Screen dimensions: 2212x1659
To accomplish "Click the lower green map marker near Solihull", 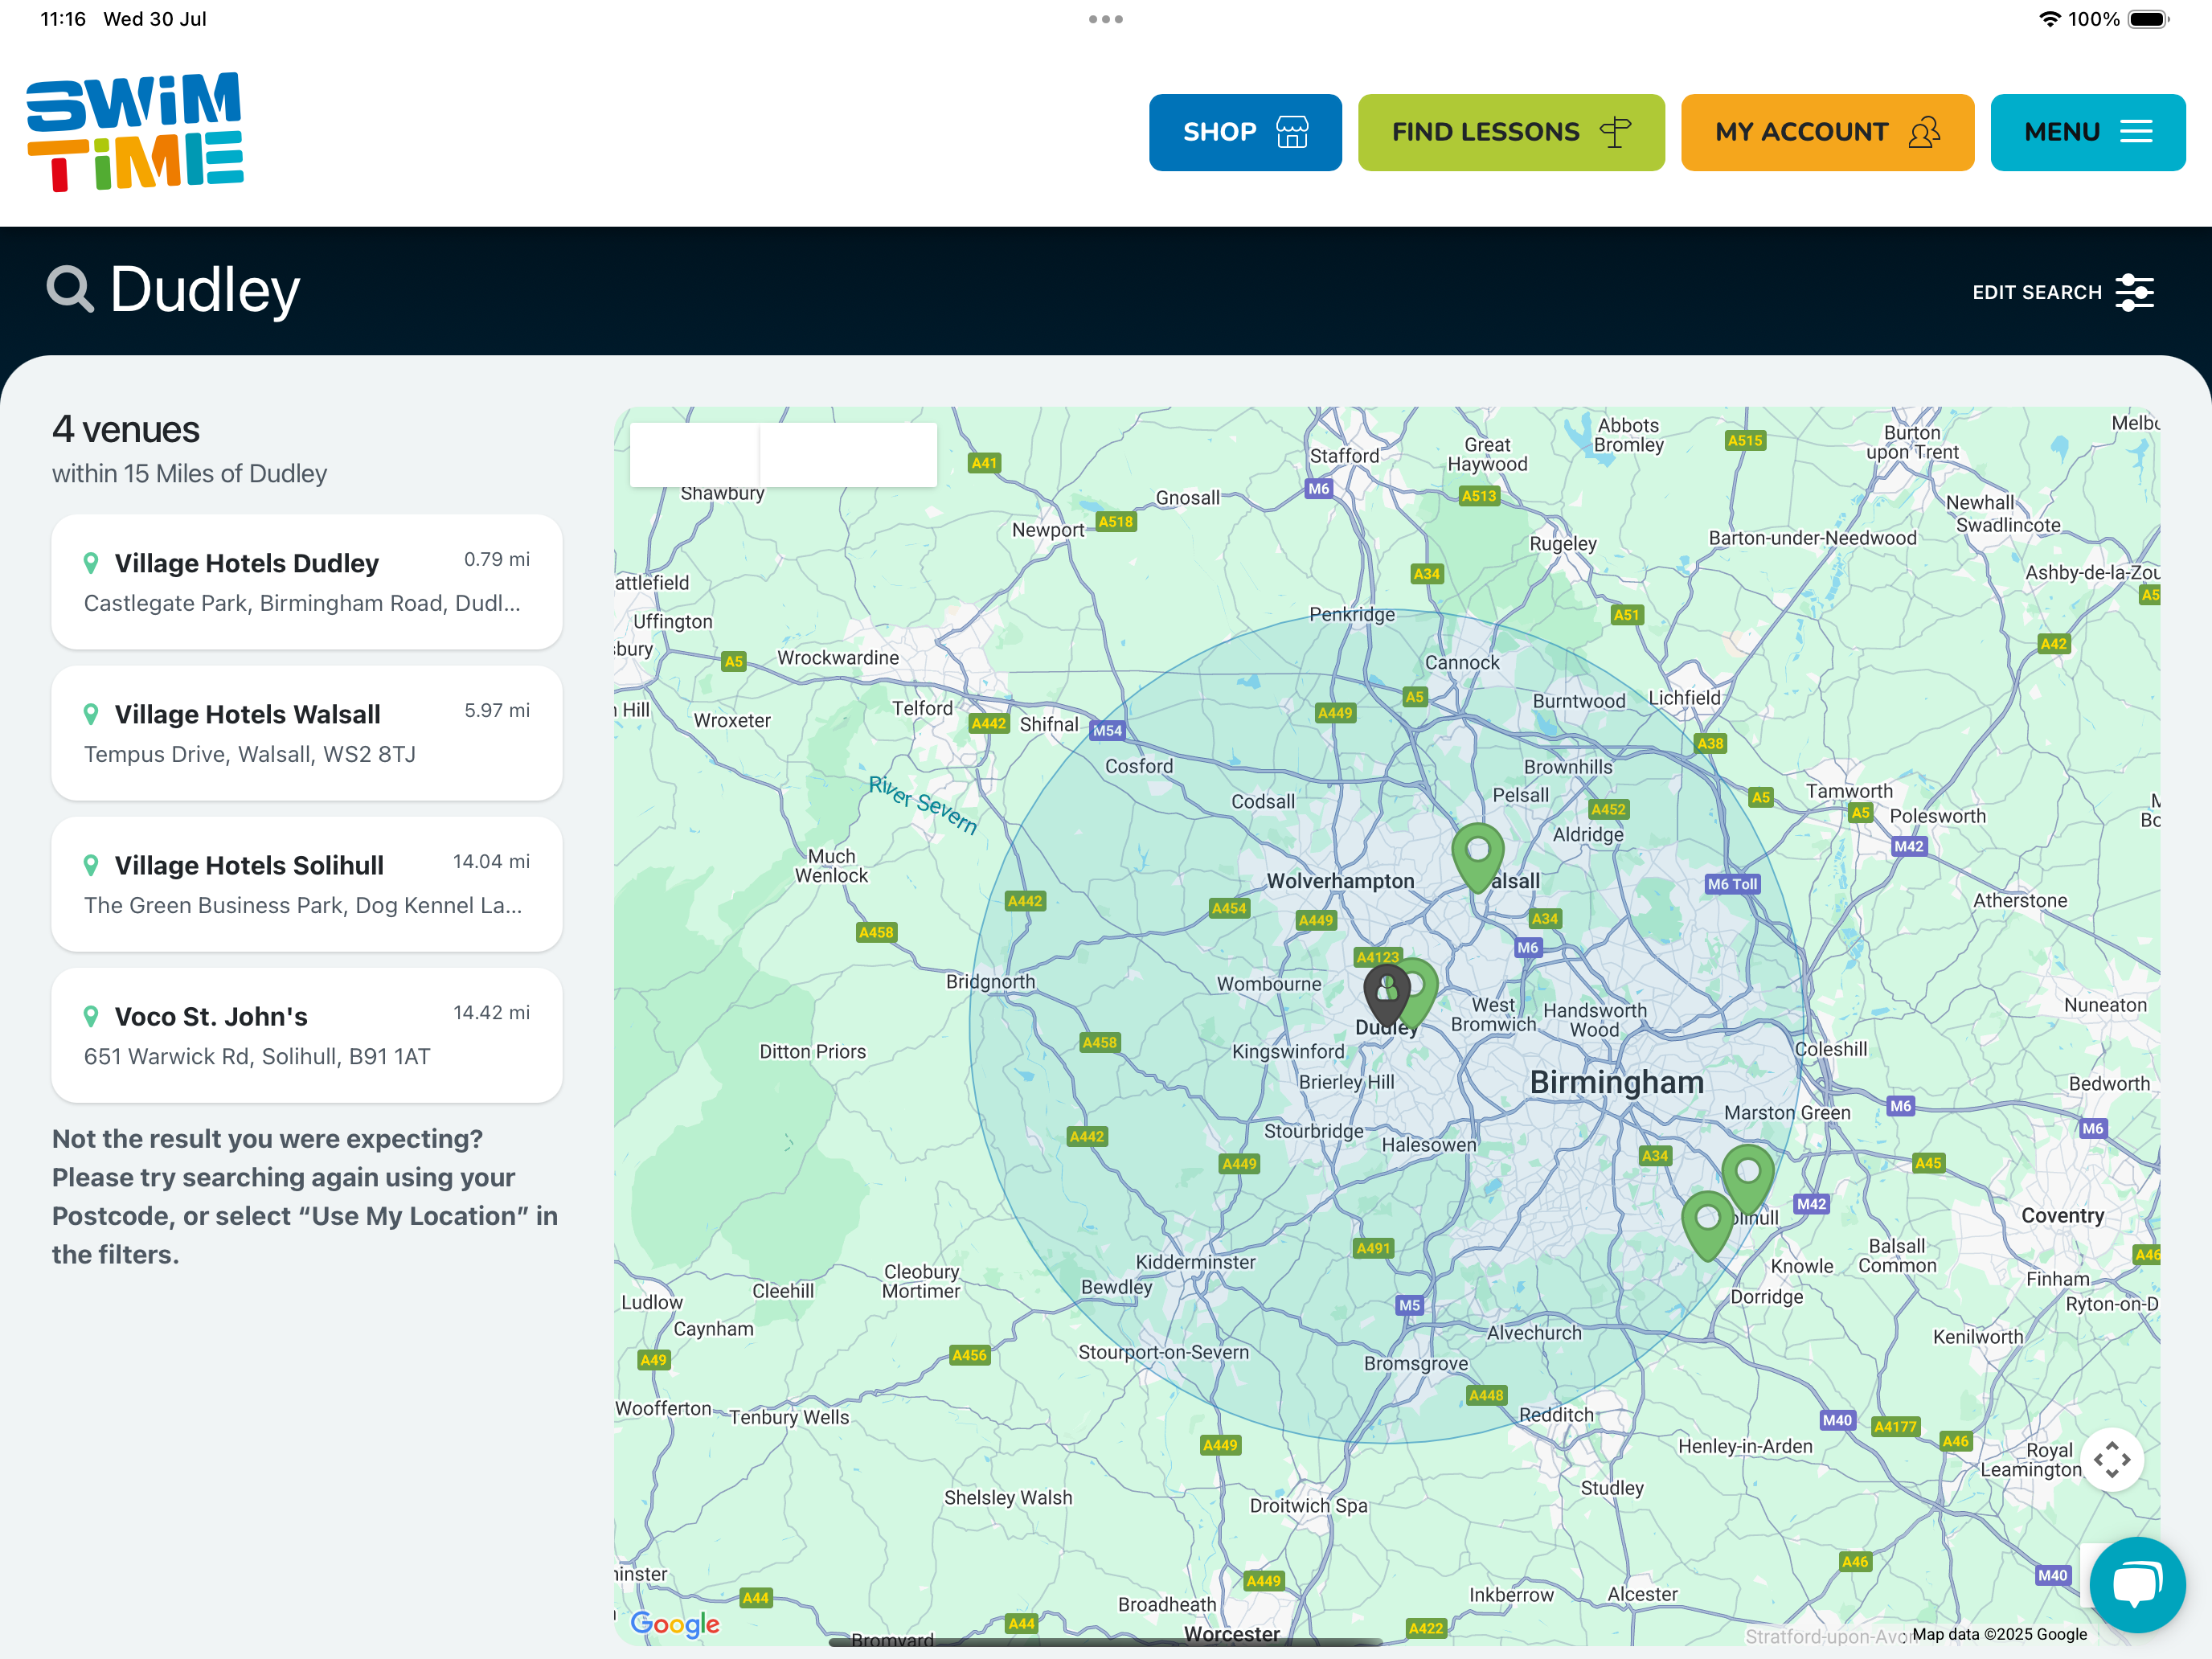I will pyautogui.click(x=1707, y=1224).
